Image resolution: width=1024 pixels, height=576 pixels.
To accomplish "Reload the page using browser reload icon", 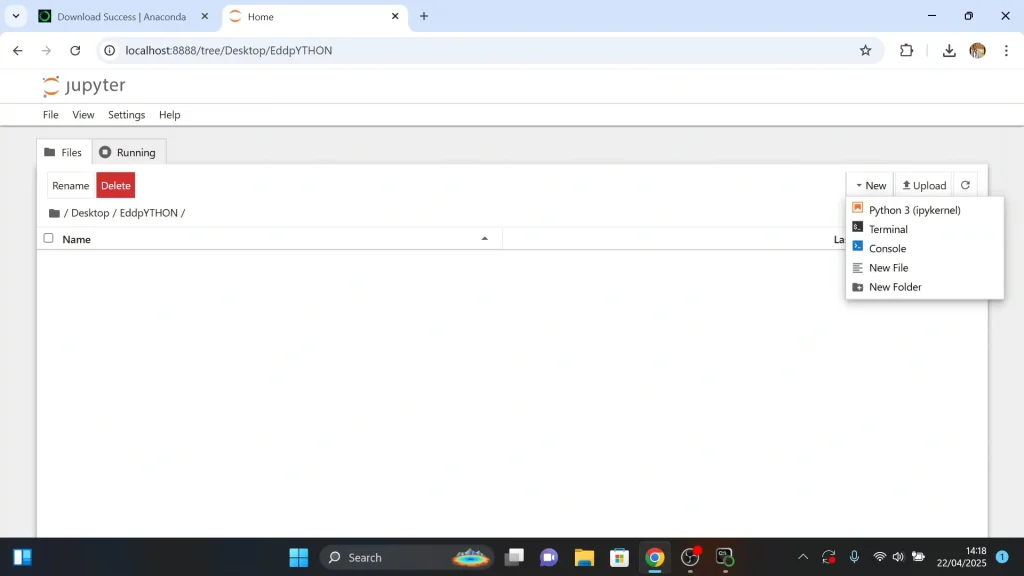I will pyautogui.click(x=75, y=51).
